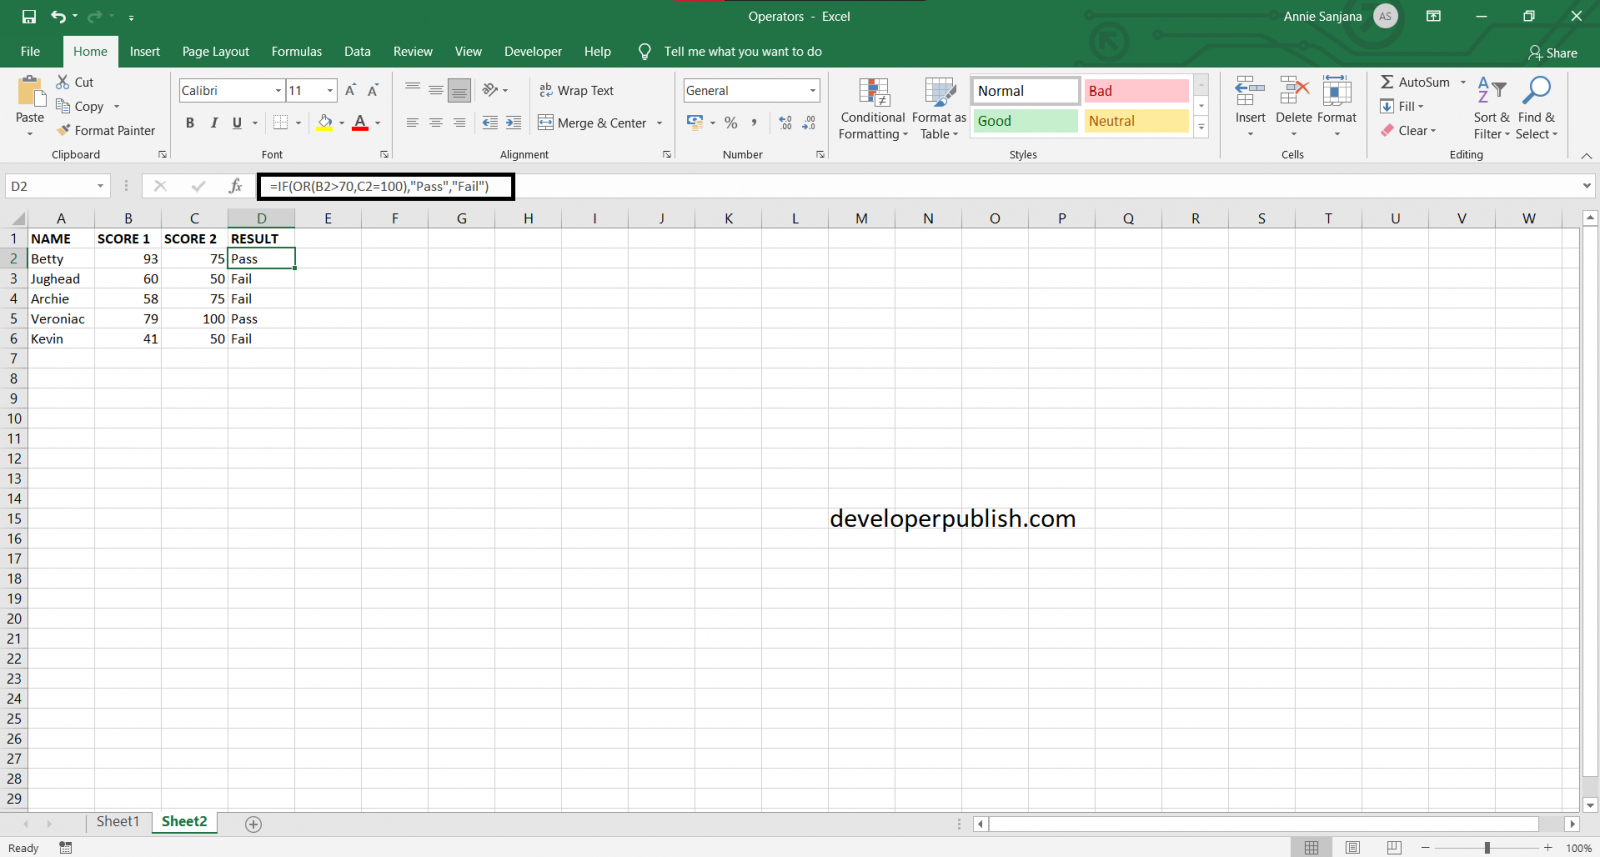Viewport: 1600px width, 857px height.
Task: Open the Borders tool icon
Action: coord(281,123)
